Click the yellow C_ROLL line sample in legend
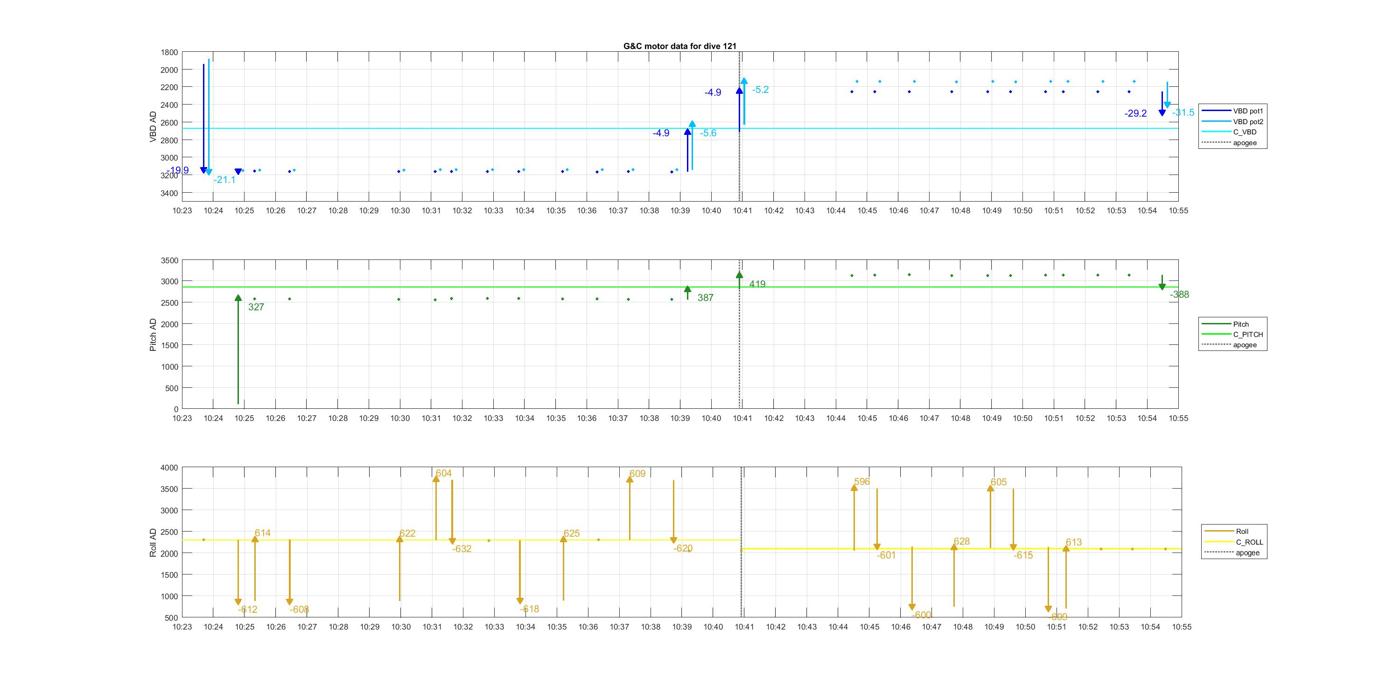 click(x=1219, y=542)
